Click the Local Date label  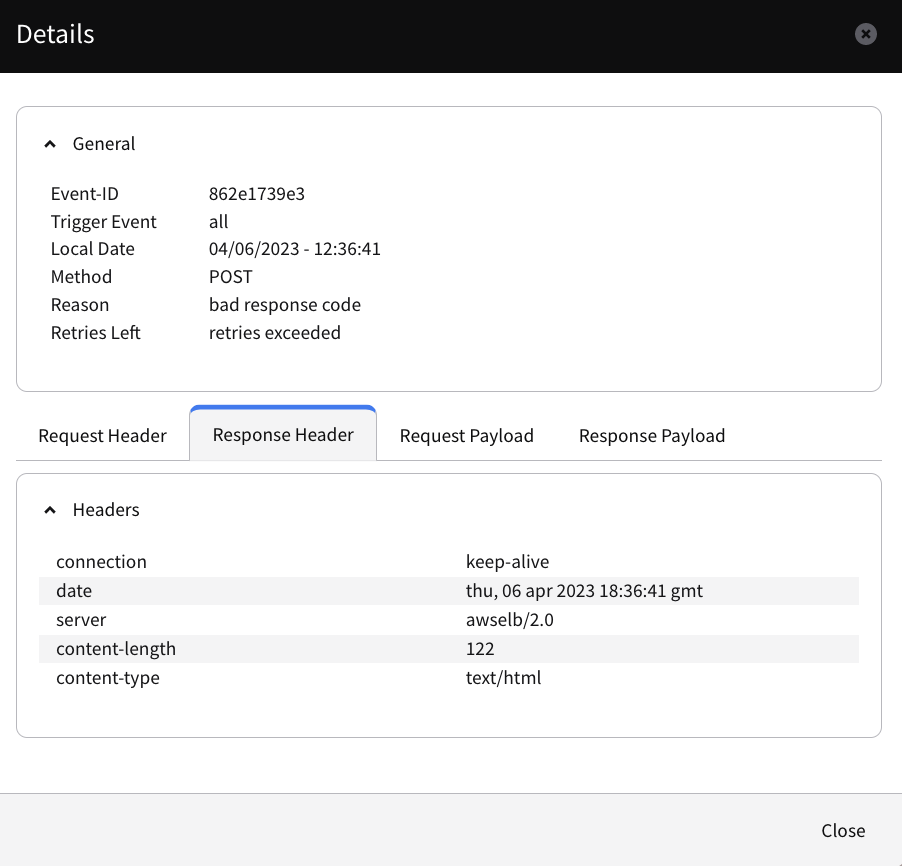(93, 249)
